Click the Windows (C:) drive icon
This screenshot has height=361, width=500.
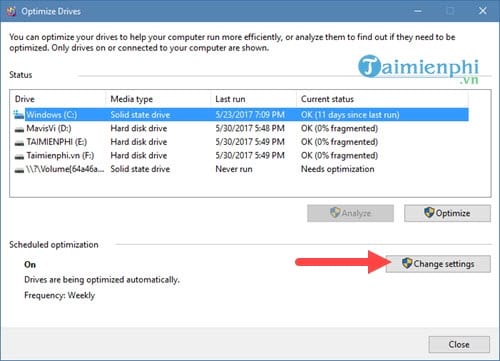pyautogui.click(x=19, y=115)
